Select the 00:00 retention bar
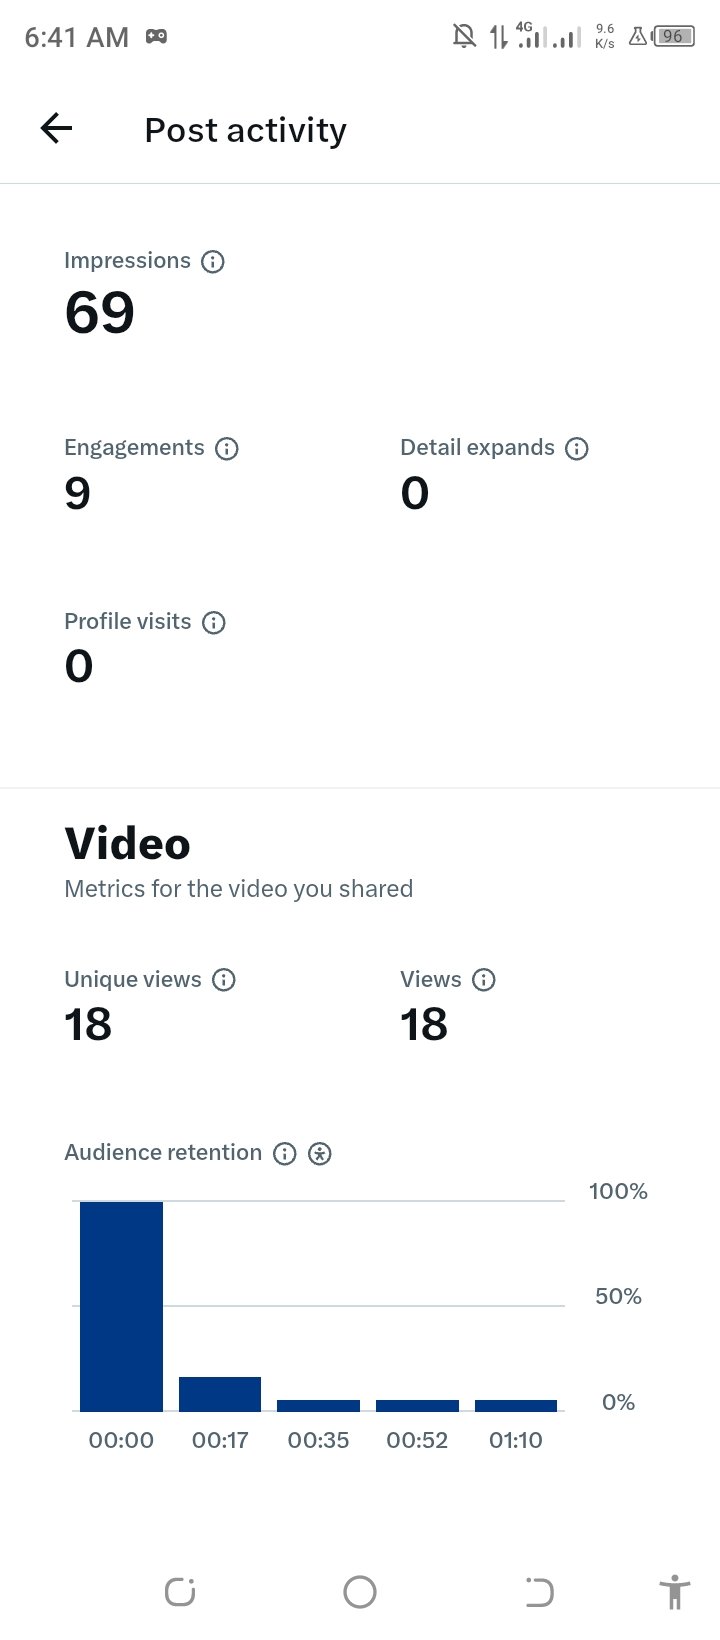This screenshot has height=1640, width=720. tap(121, 1306)
